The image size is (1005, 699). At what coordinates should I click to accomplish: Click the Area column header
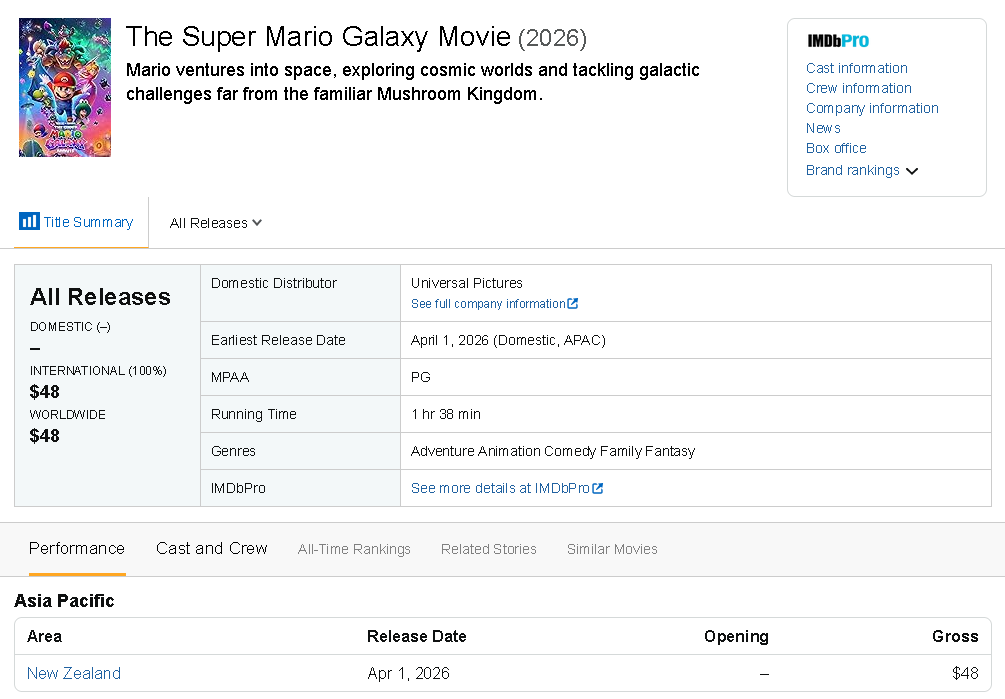point(44,636)
